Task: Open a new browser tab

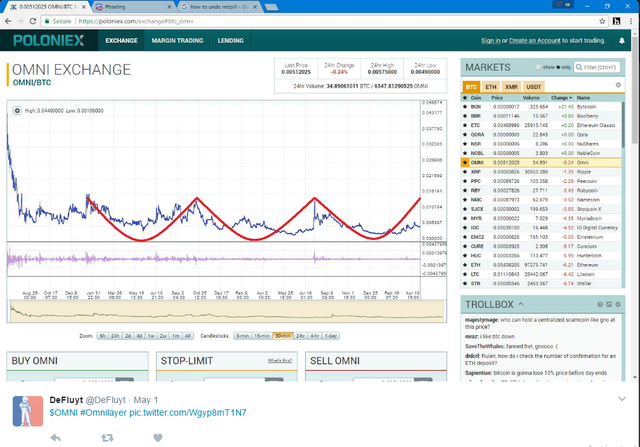Action: [271, 7]
